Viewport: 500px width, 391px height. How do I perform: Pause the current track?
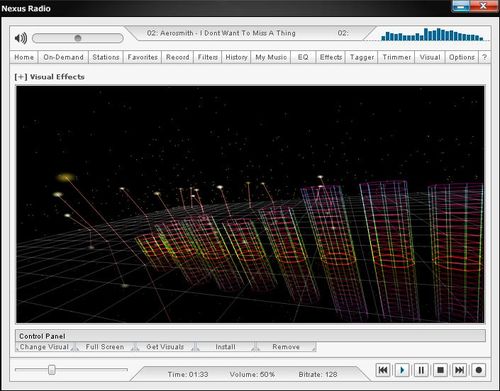tap(421, 370)
